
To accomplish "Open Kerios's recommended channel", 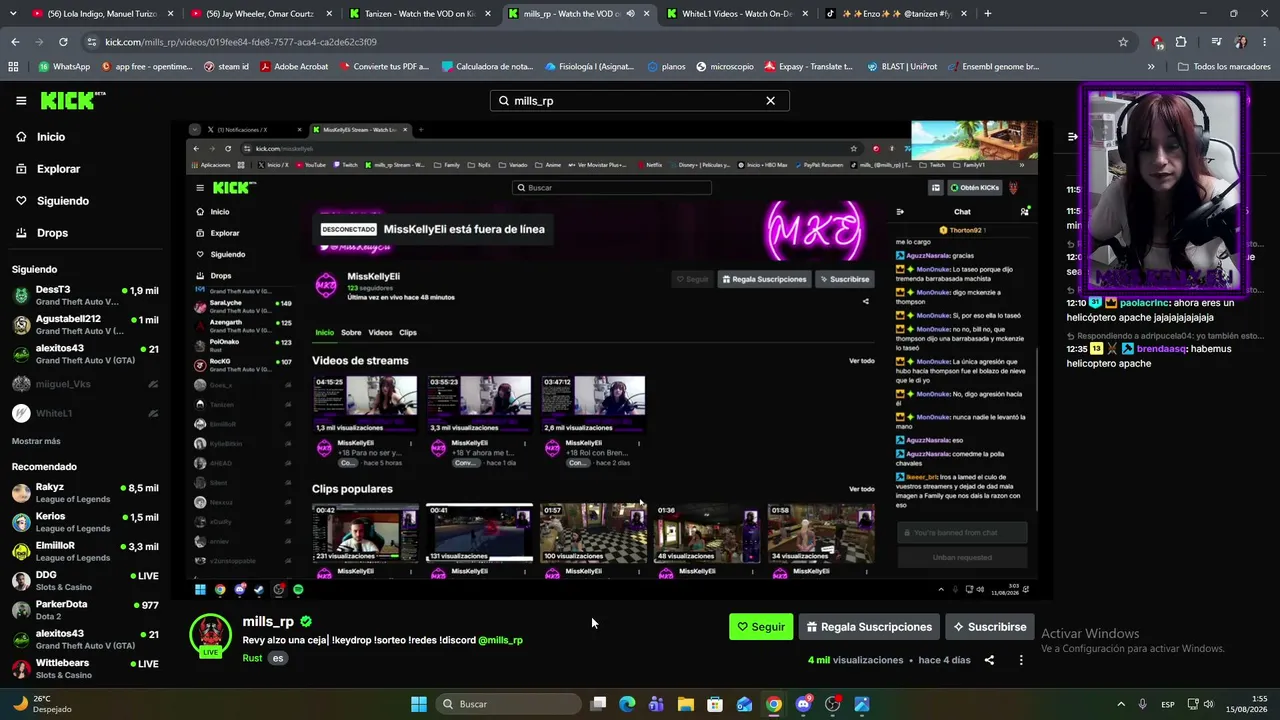I will click(x=85, y=522).
